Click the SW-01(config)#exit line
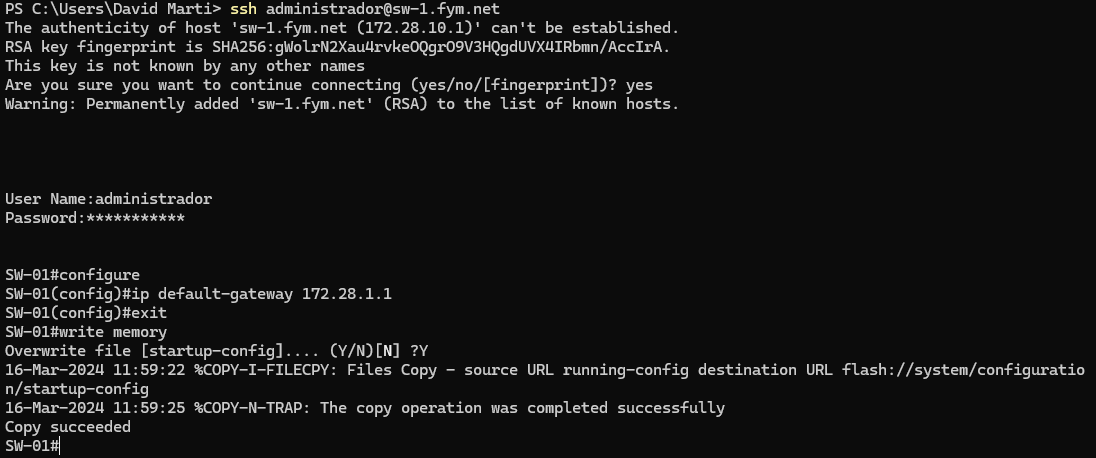The height and width of the screenshot is (458, 1096). pos(86,313)
